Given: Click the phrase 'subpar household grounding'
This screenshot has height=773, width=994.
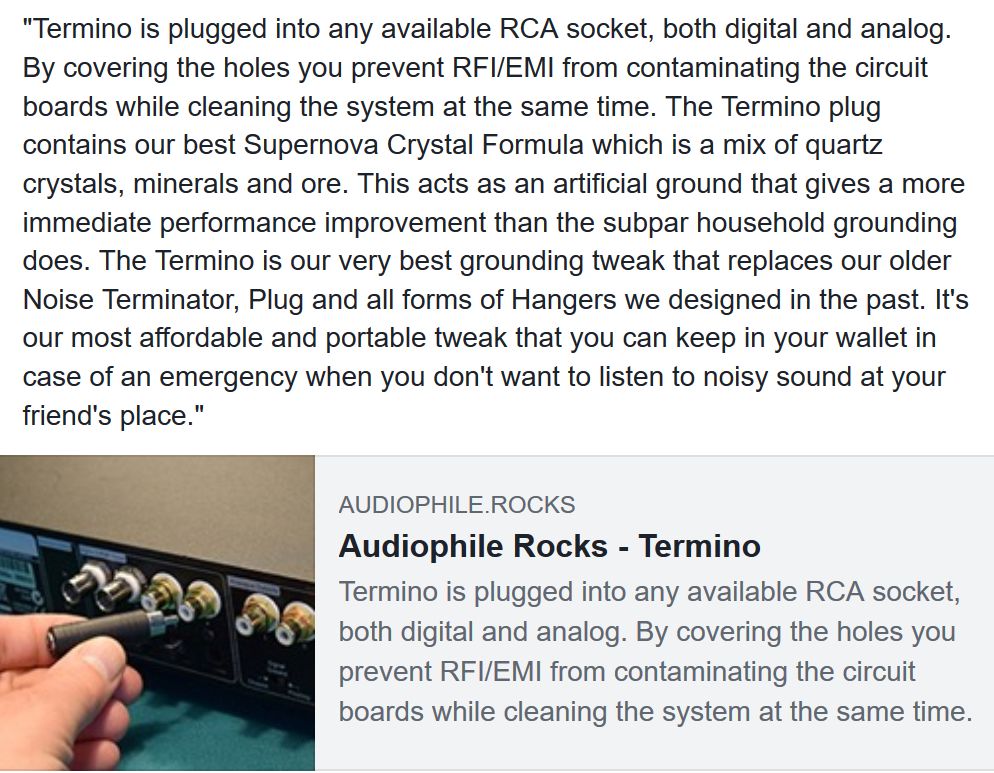Looking at the screenshot, I should coord(780,222).
